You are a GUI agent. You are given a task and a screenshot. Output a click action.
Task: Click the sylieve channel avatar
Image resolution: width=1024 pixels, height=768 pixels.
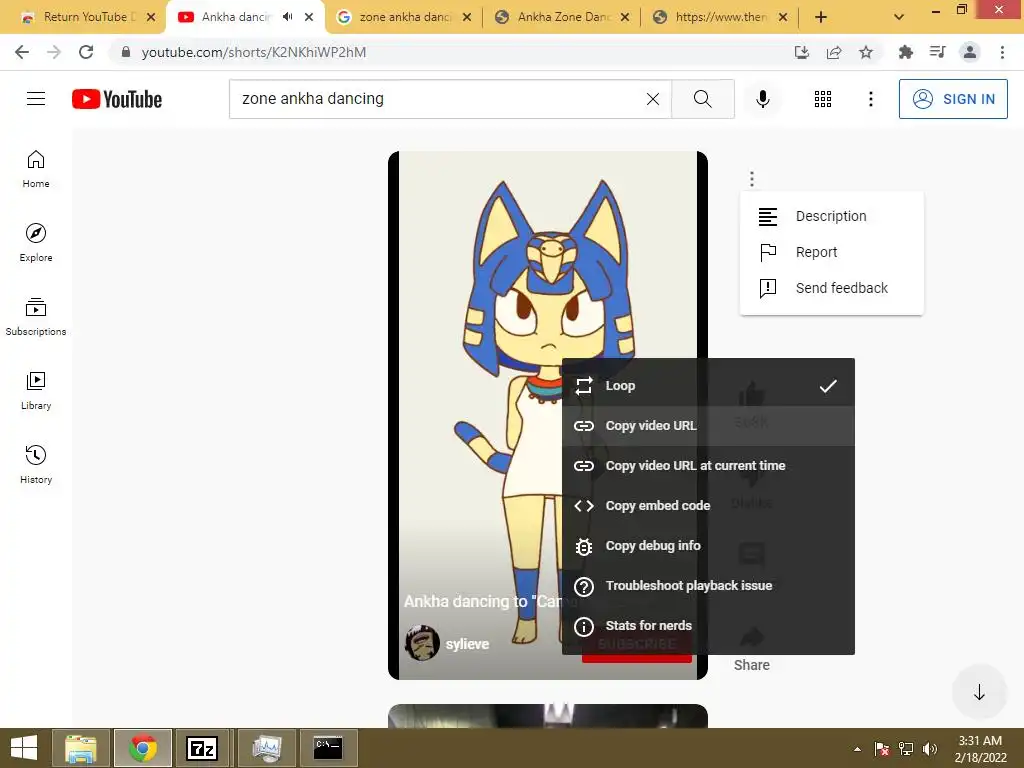[422, 643]
